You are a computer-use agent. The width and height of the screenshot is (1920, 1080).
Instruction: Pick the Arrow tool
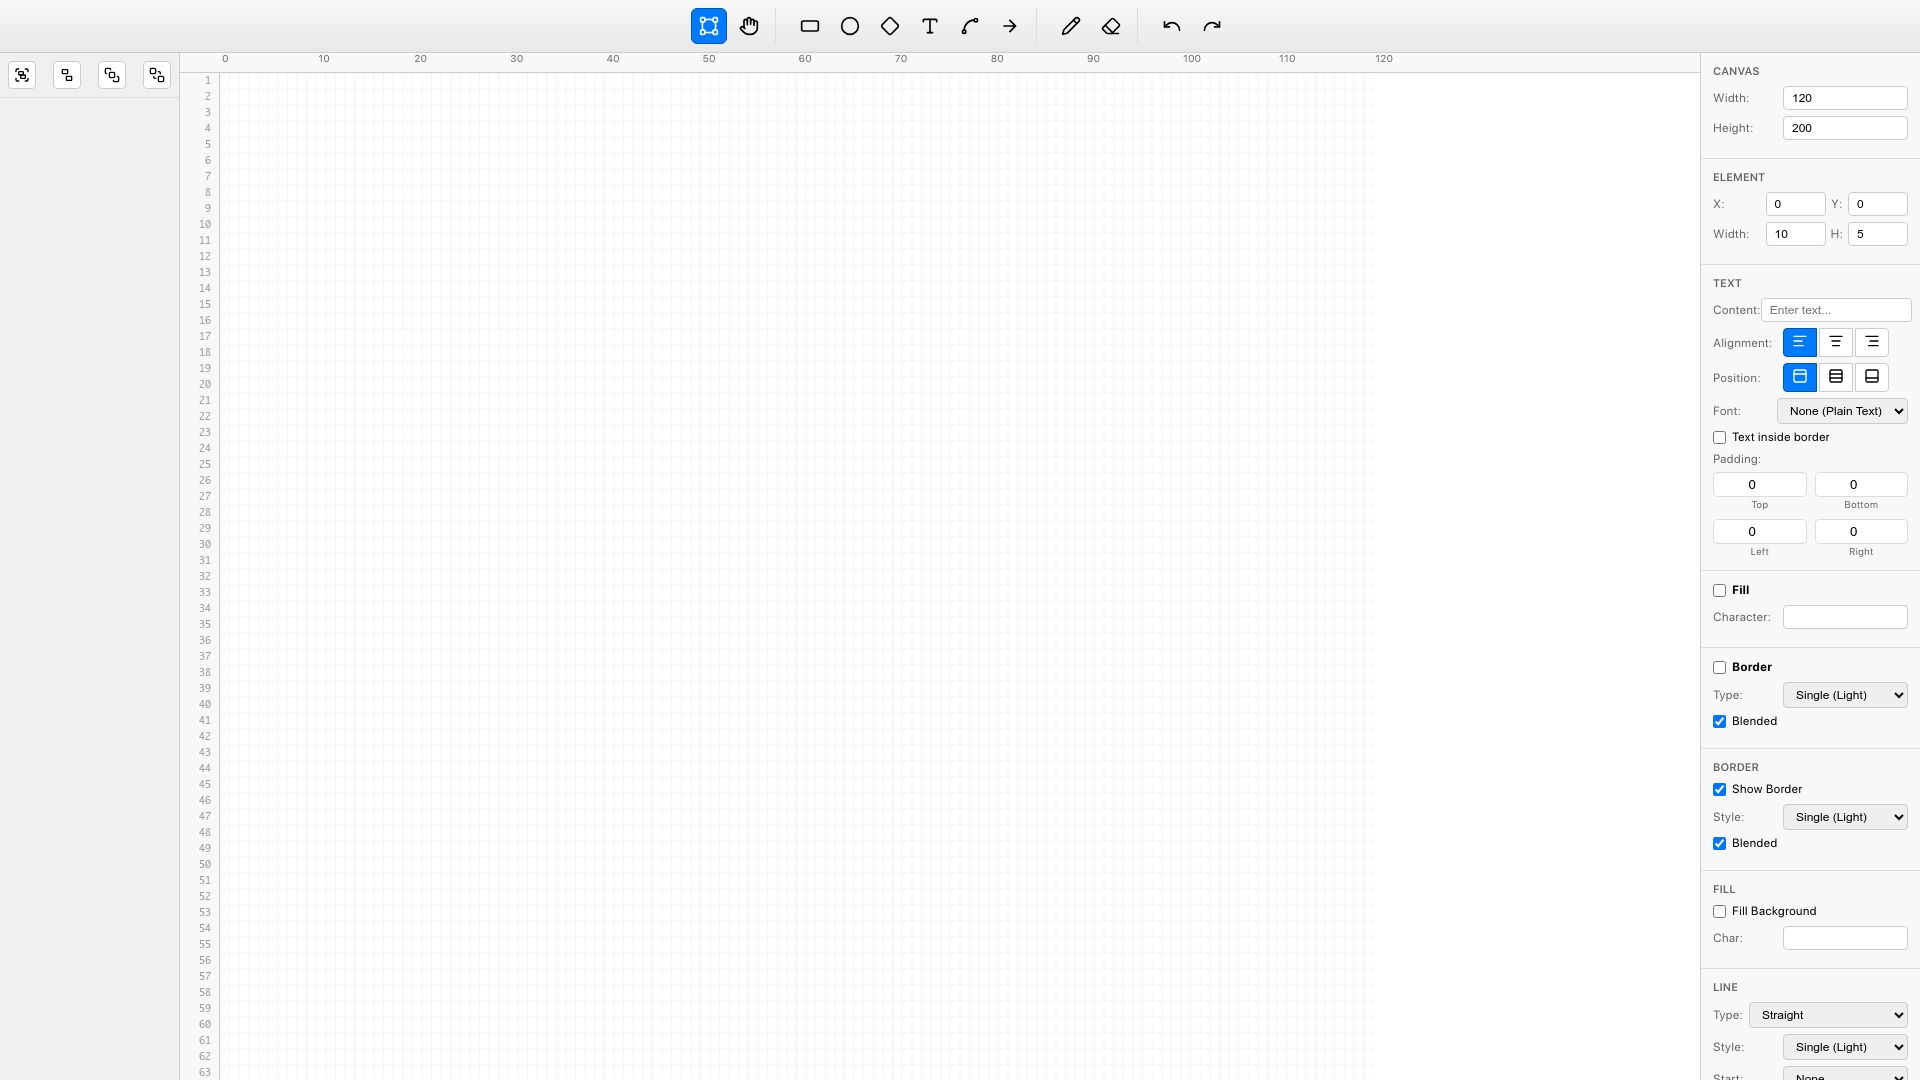(1010, 26)
